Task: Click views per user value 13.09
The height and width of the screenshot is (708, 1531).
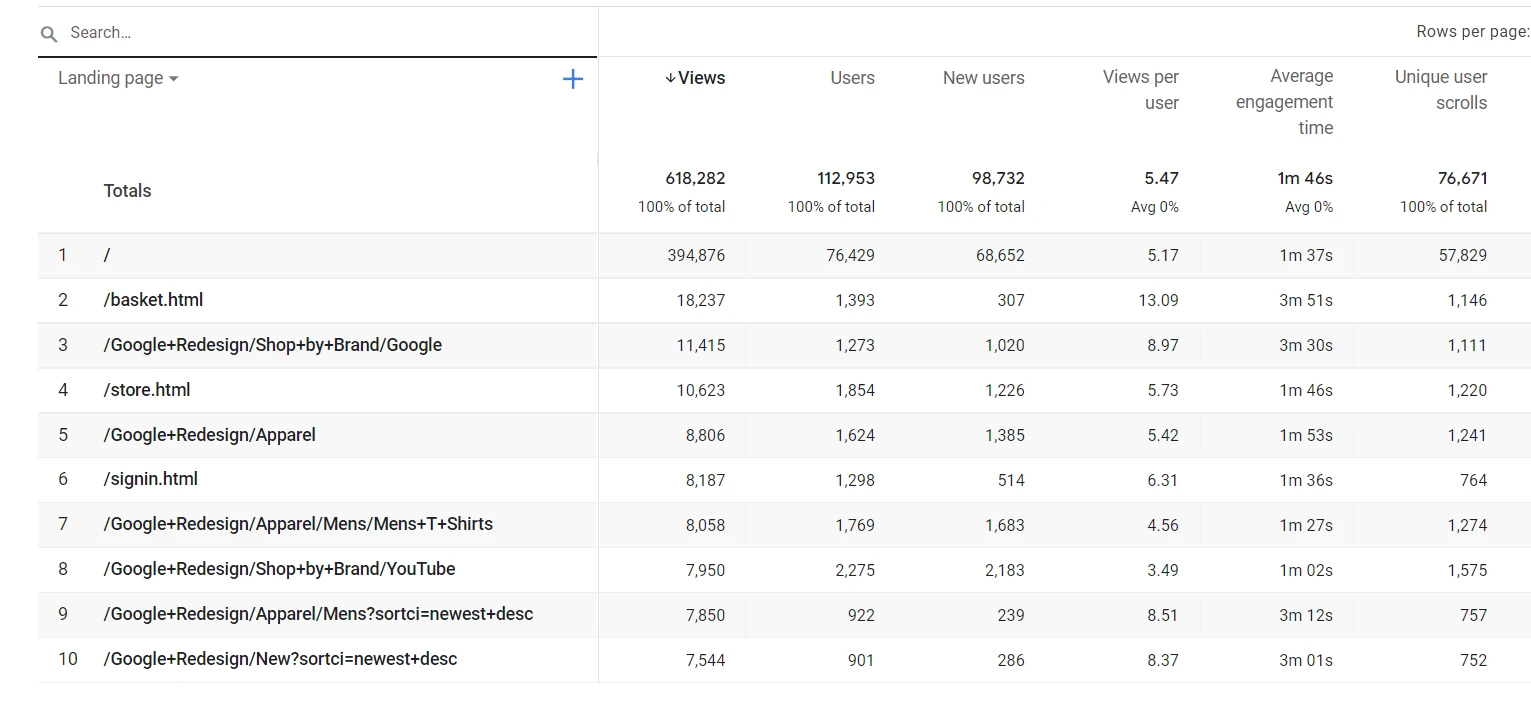Action: tap(1158, 301)
